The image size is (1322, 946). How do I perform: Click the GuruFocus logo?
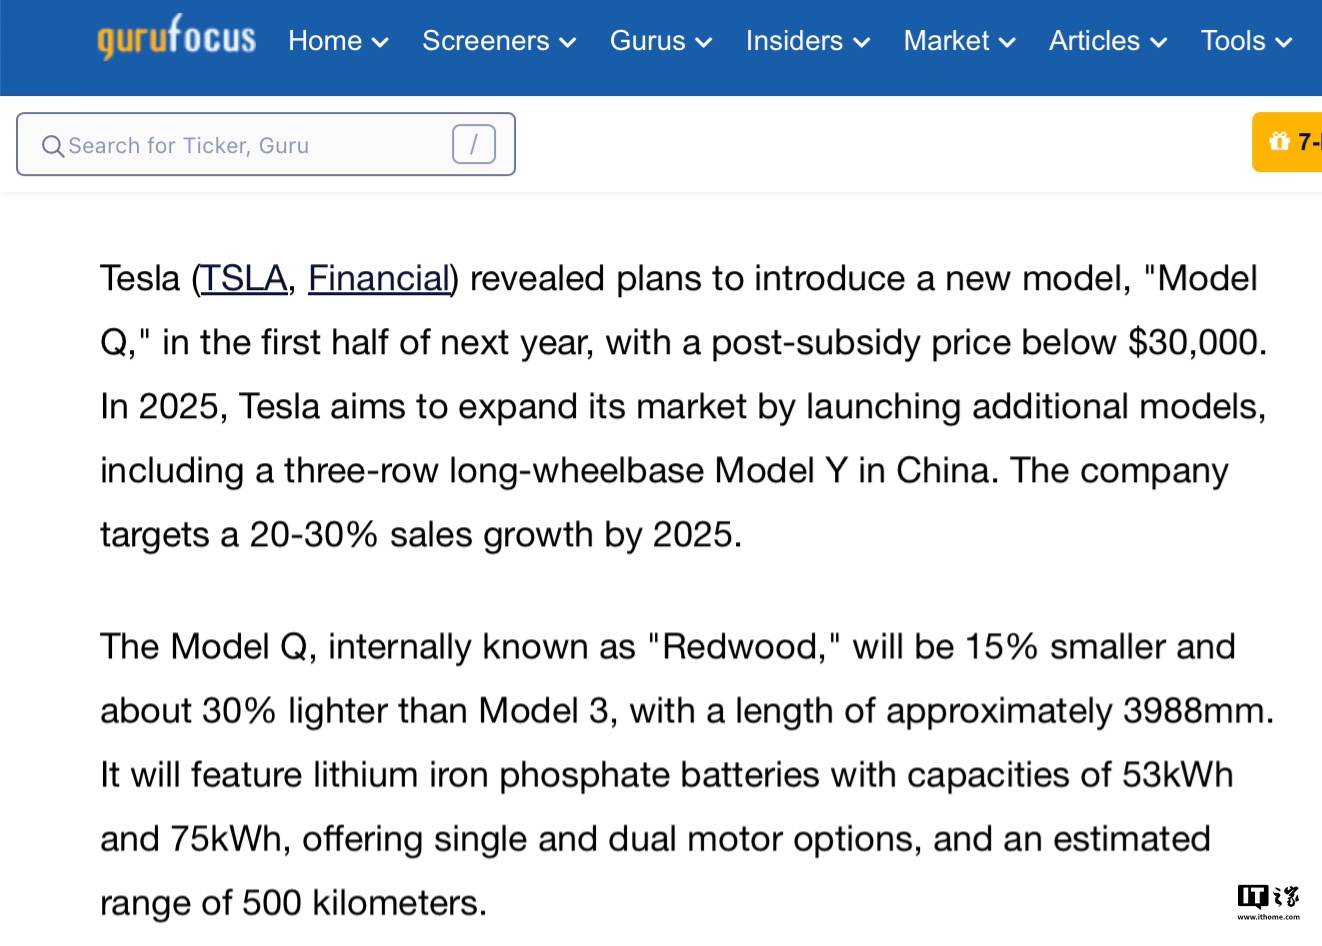176,38
